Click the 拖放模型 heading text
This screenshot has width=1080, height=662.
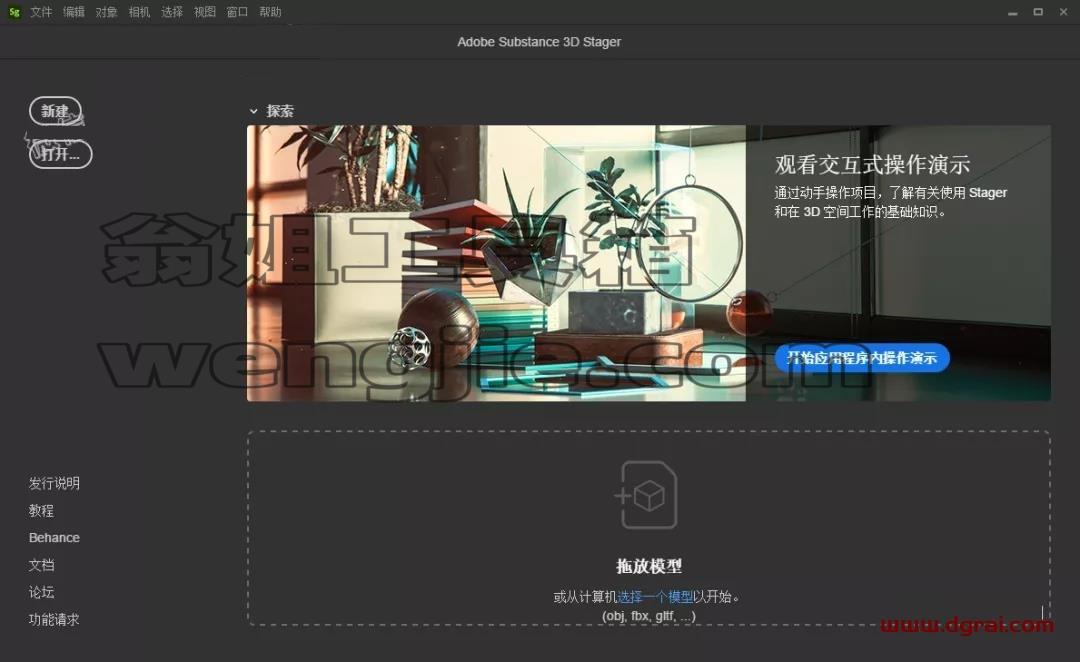(x=649, y=566)
